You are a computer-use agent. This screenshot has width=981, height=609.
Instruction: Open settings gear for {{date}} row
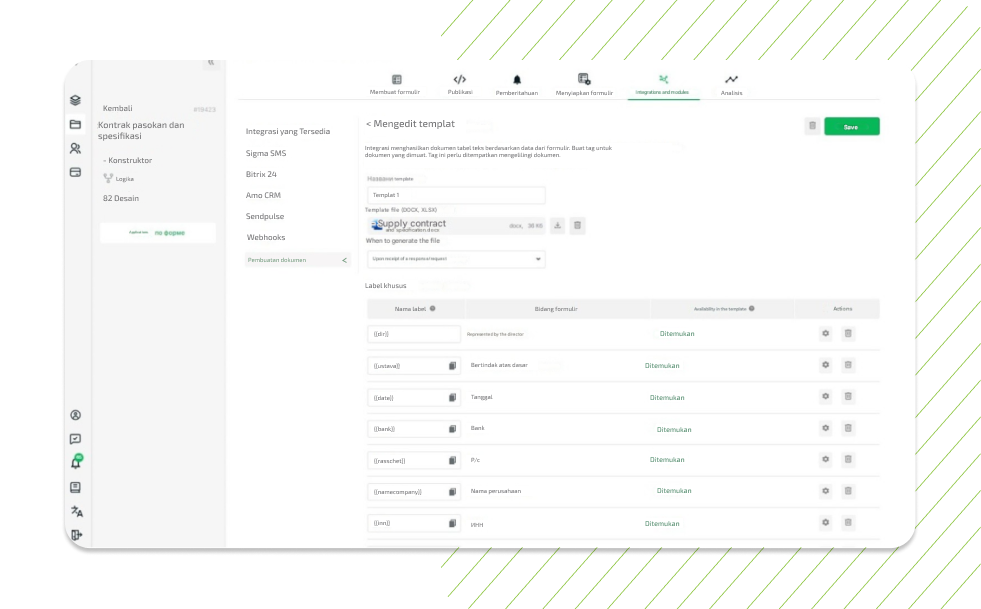click(x=825, y=397)
